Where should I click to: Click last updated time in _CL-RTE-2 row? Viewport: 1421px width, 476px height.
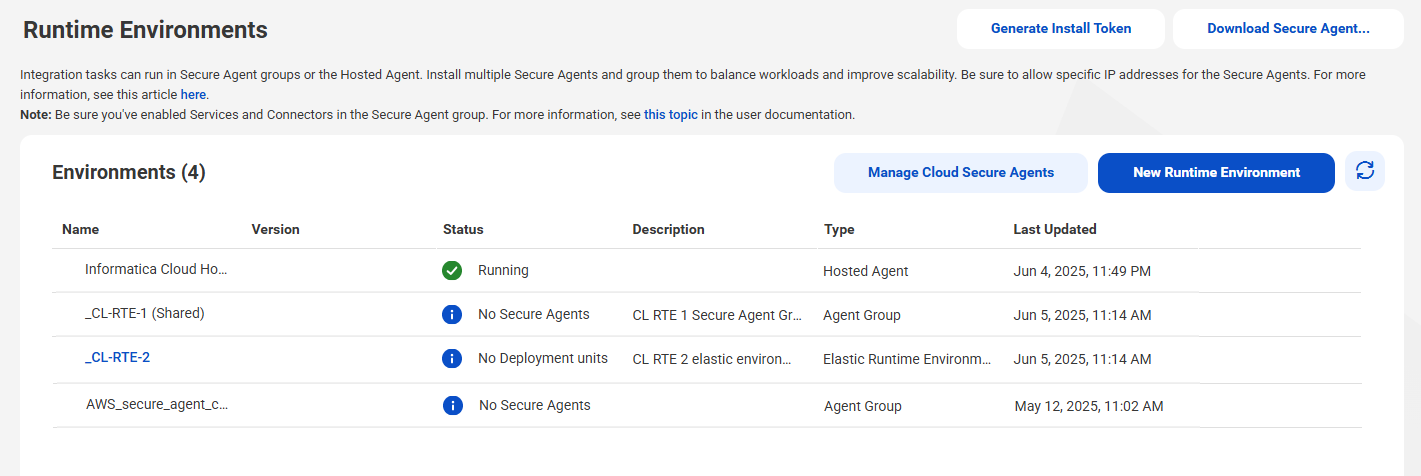tap(1083, 360)
